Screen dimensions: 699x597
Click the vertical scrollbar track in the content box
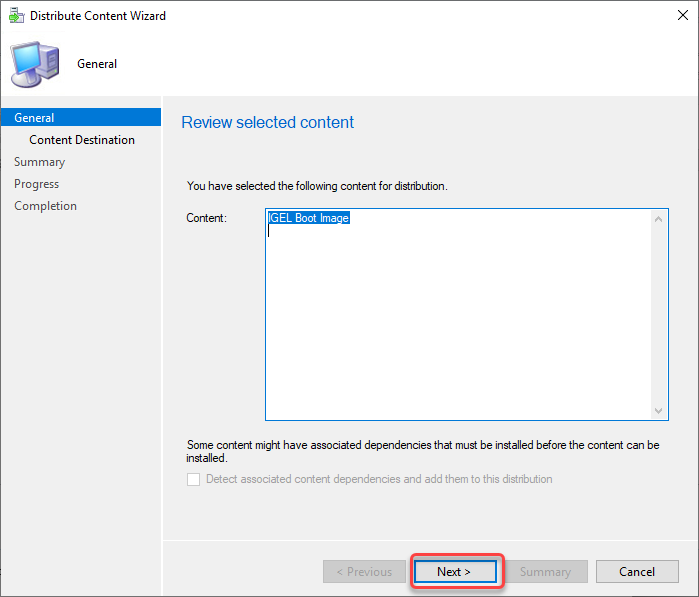[659, 315]
